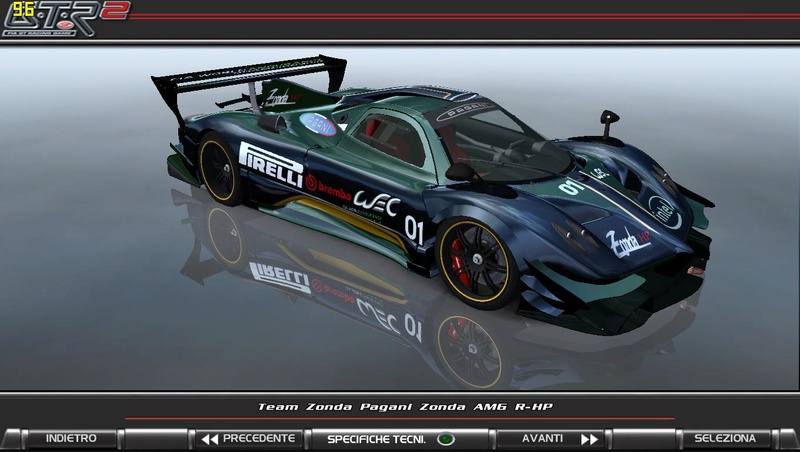
Task: Click the Pirelli logo on the car side
Action: pos(271,165)
